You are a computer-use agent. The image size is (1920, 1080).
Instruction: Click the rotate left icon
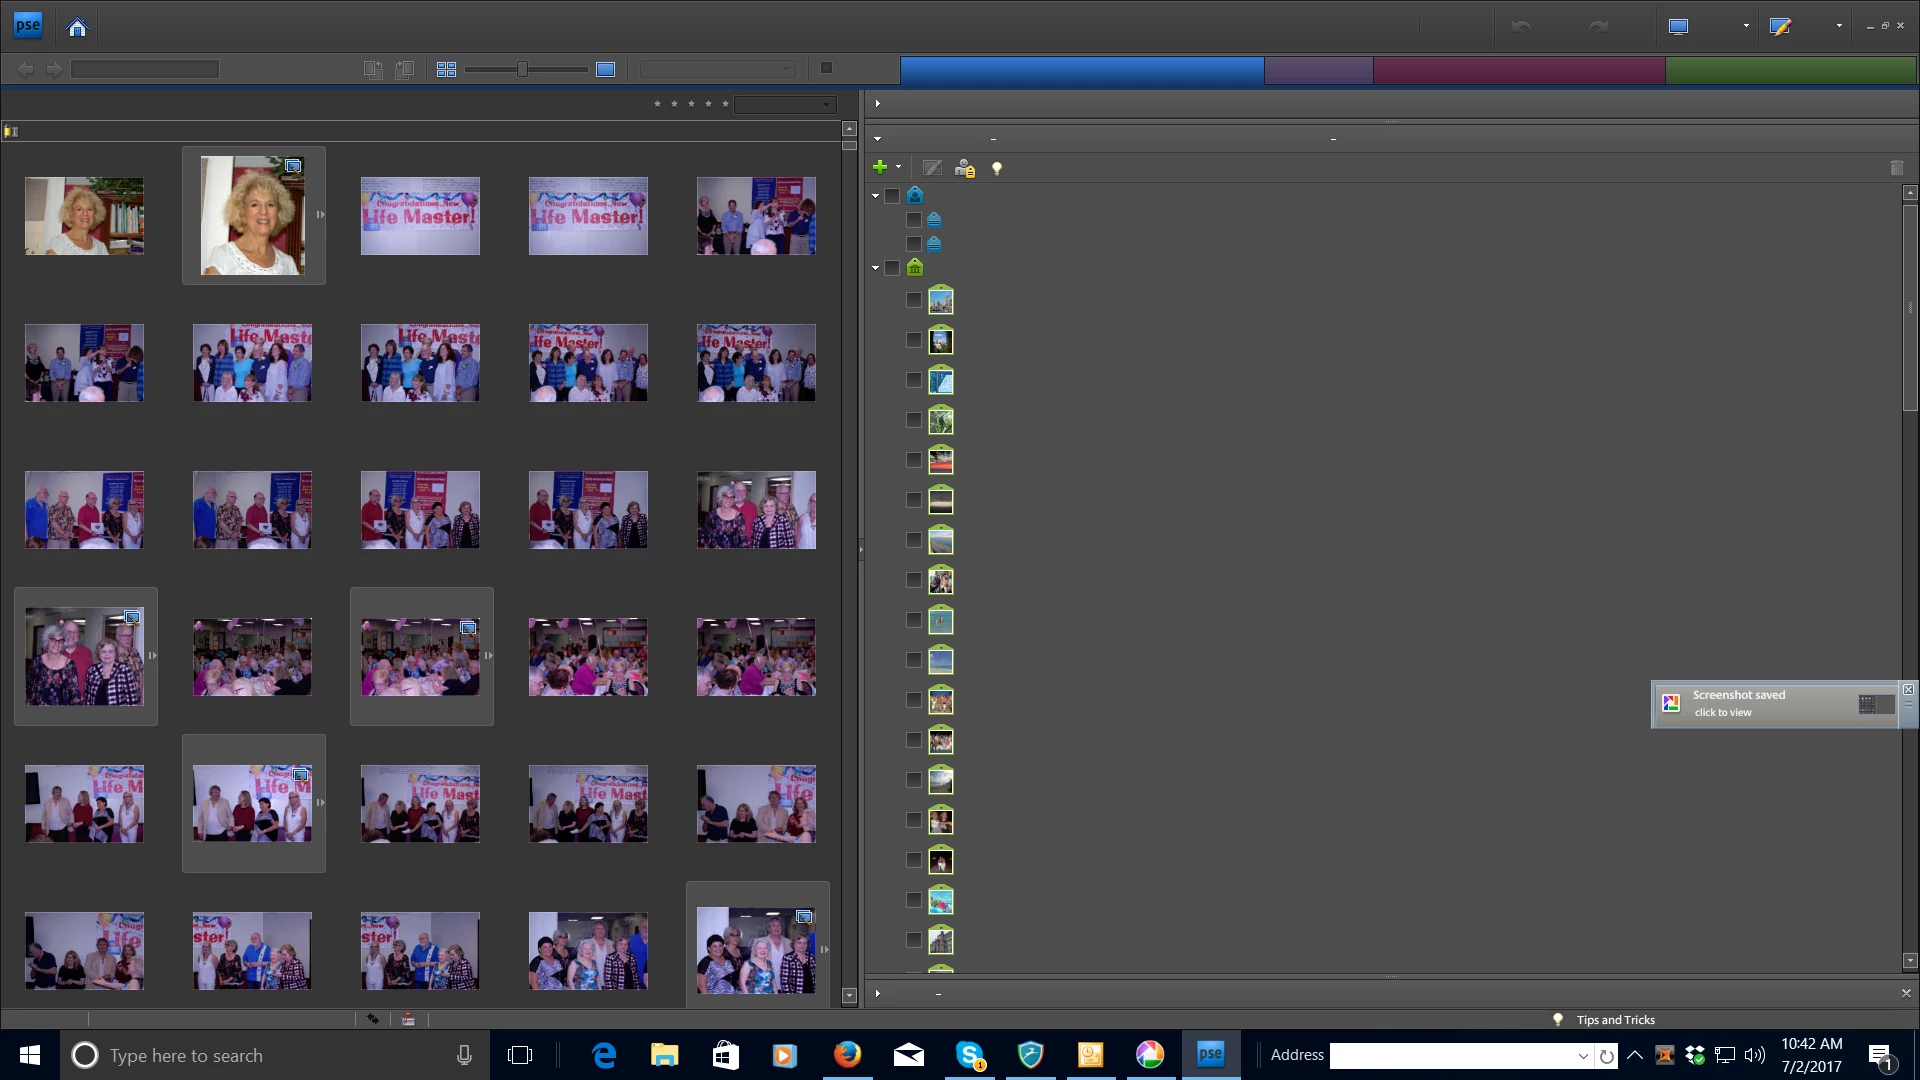click(x=373, y=69)
